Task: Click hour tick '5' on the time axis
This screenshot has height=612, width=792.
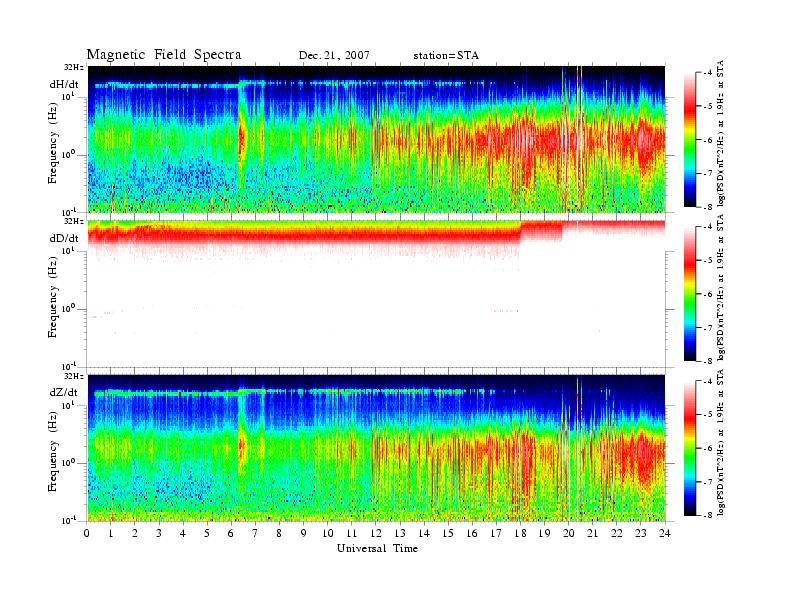Action: click(x=207, y=534)
